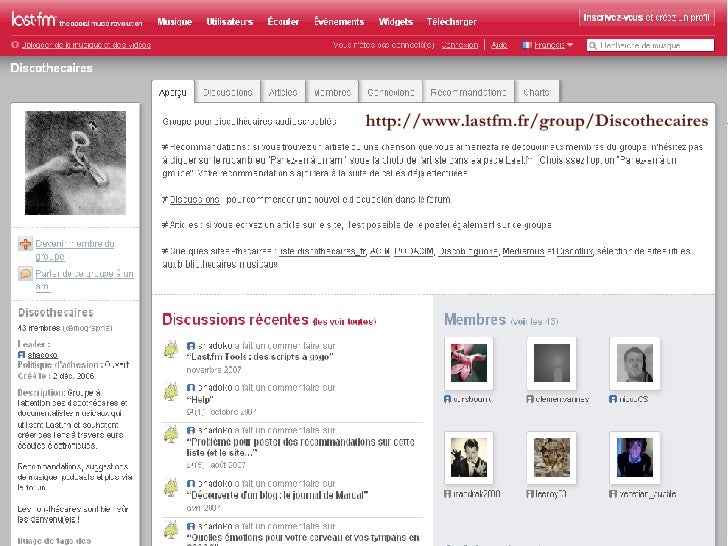Viewport: 728px width, 546px height.
Task: Switch to the Discussions tab
Action: (x=228, y=92)
